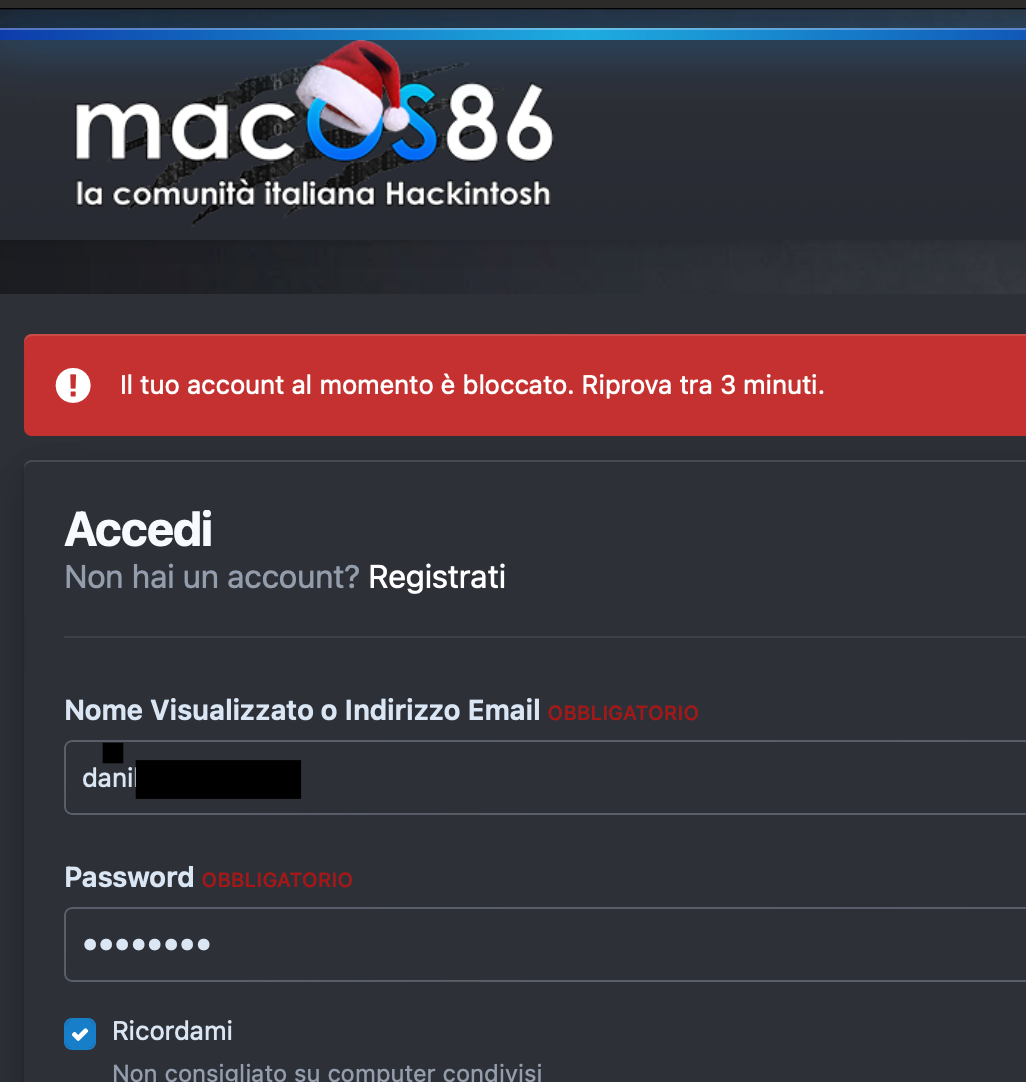Toggle the Ricordami checkbox

(x=80, y=1033)
